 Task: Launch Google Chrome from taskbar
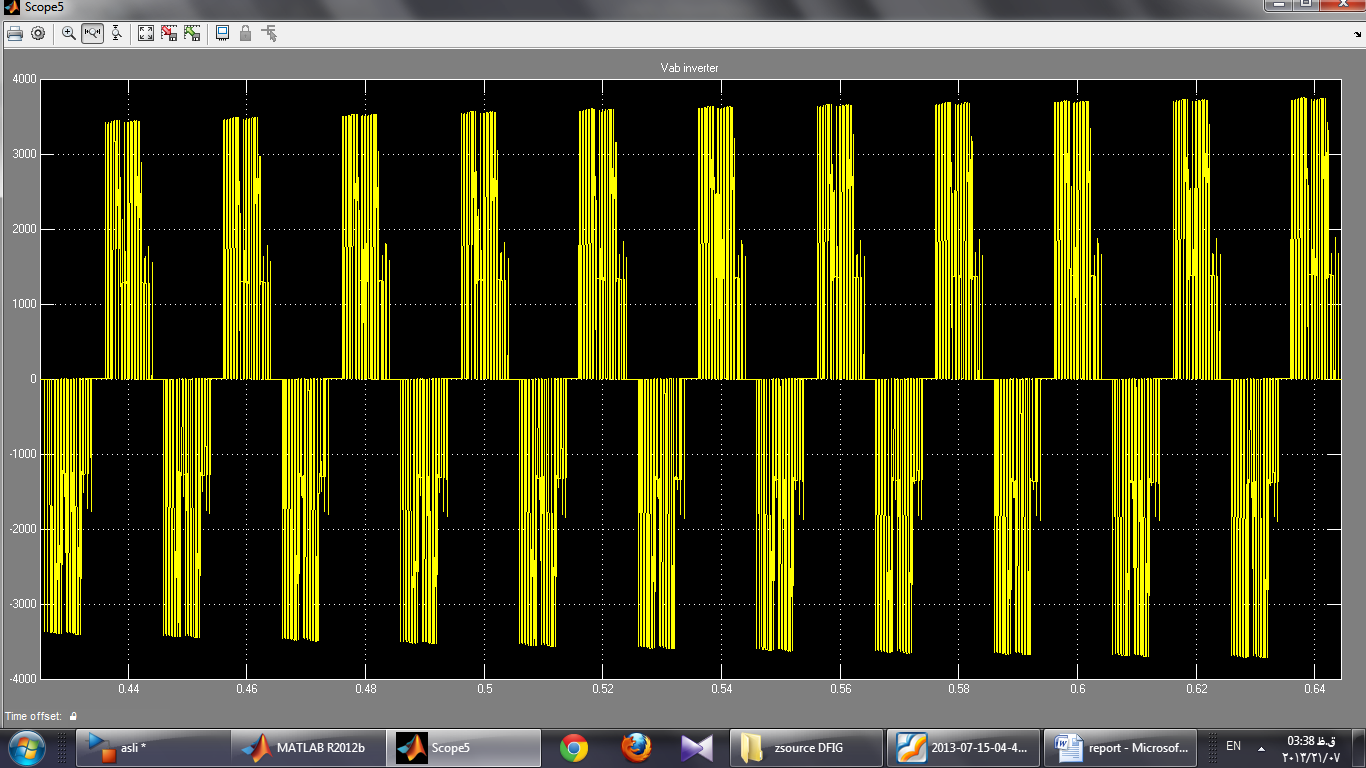point(573,747)
